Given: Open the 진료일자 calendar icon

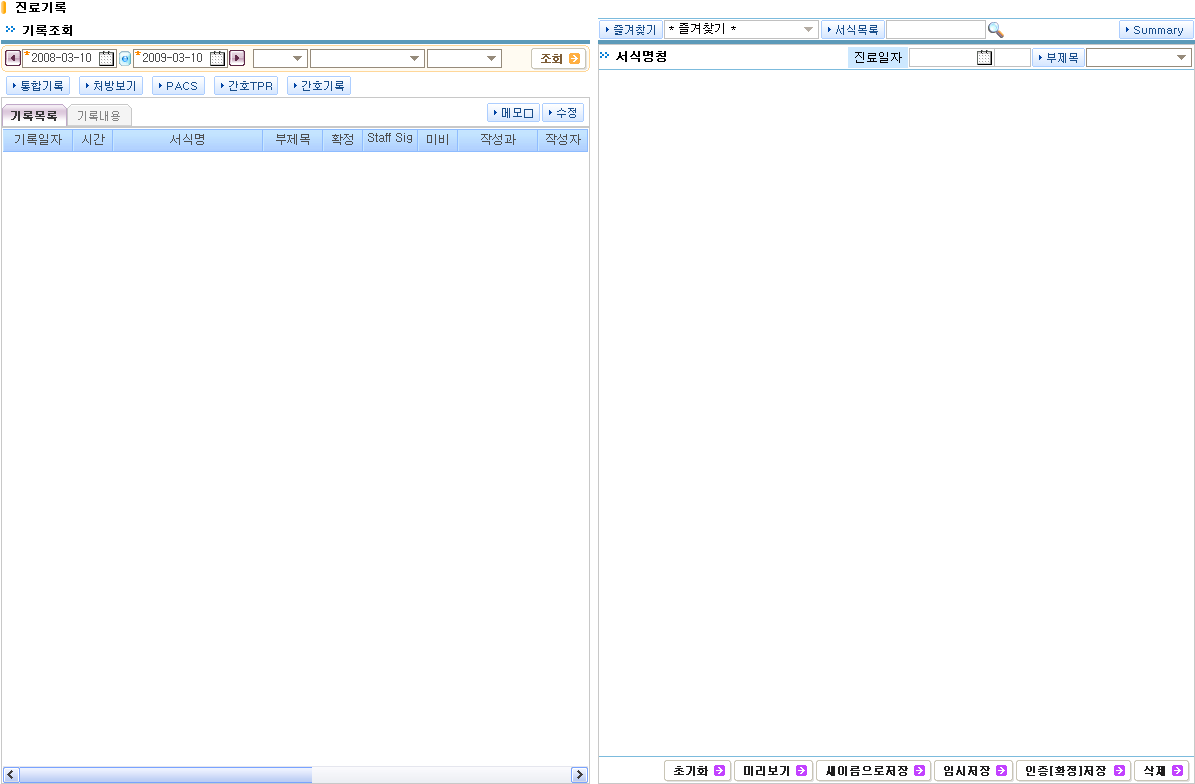Looking at the screenshot, I should click(x=984, y=58).
